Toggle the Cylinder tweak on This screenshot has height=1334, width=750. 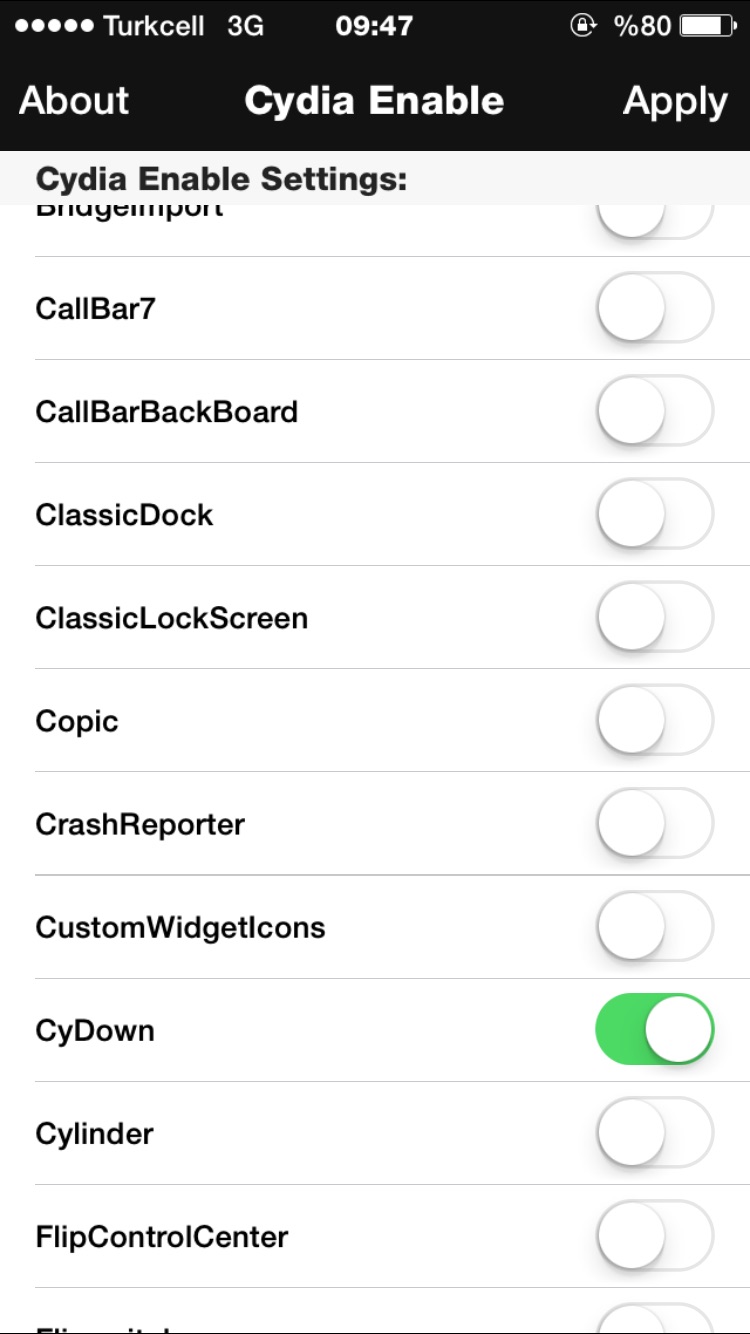click(655, 1132)
